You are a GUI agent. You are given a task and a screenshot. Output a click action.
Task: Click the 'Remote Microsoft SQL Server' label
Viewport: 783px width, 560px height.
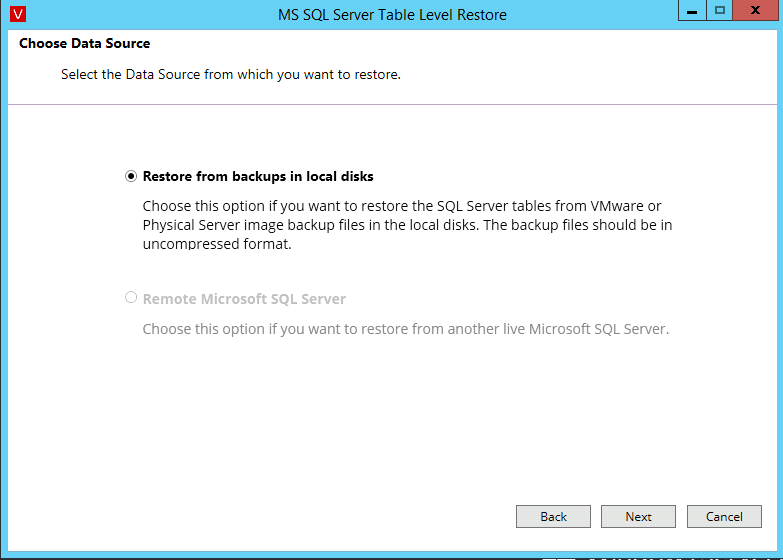244,299
